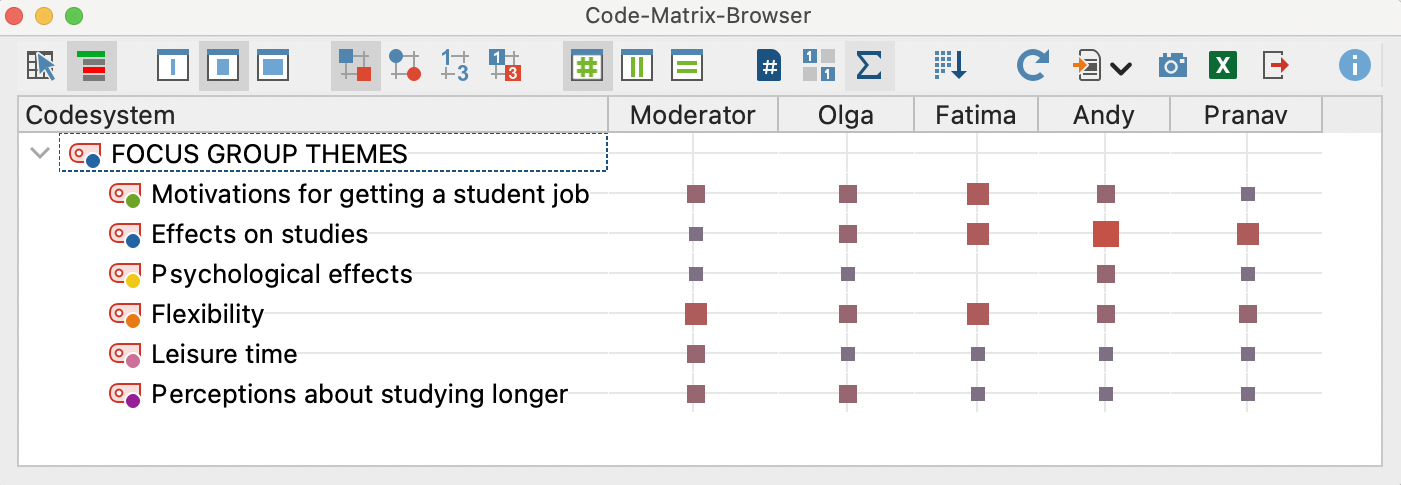The height and width of the screenshot is (485, 1401).
Task: Open the export dropdown arrow
Action: (1120, 68)
